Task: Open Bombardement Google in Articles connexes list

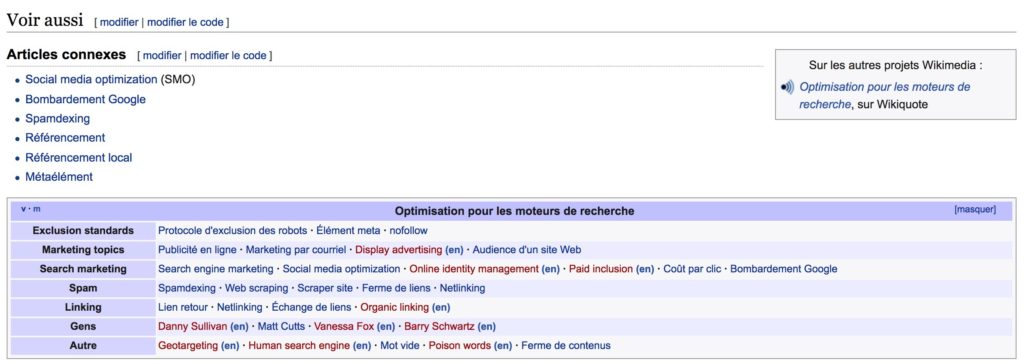Action: coord(86,99)
